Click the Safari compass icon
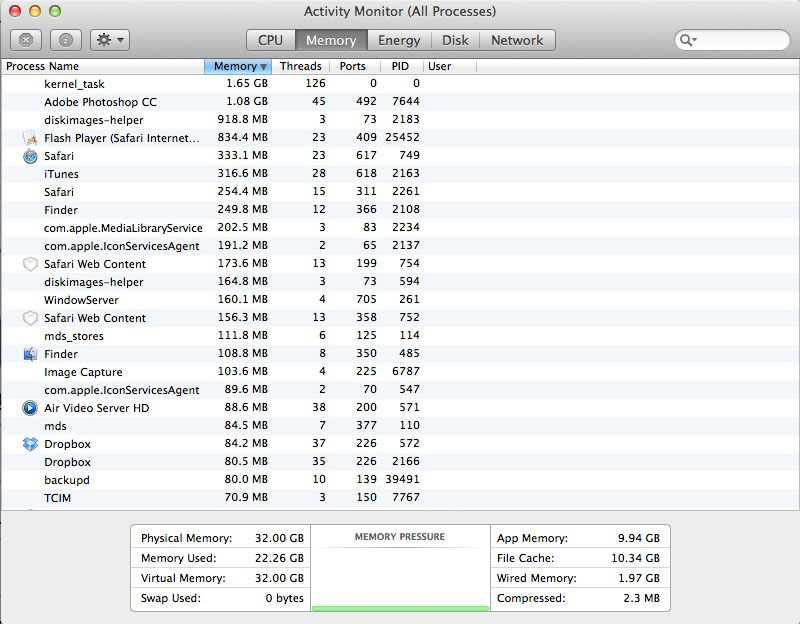The image size is (800, 624). (30, 156)
